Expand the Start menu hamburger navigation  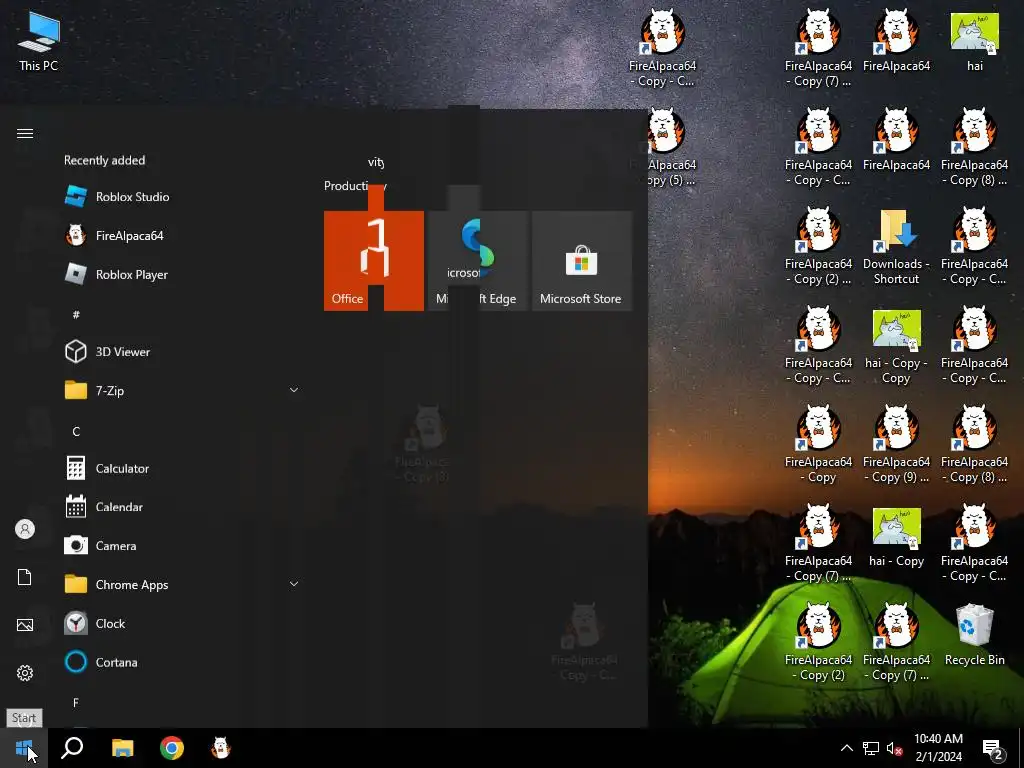tap(25, 133)
